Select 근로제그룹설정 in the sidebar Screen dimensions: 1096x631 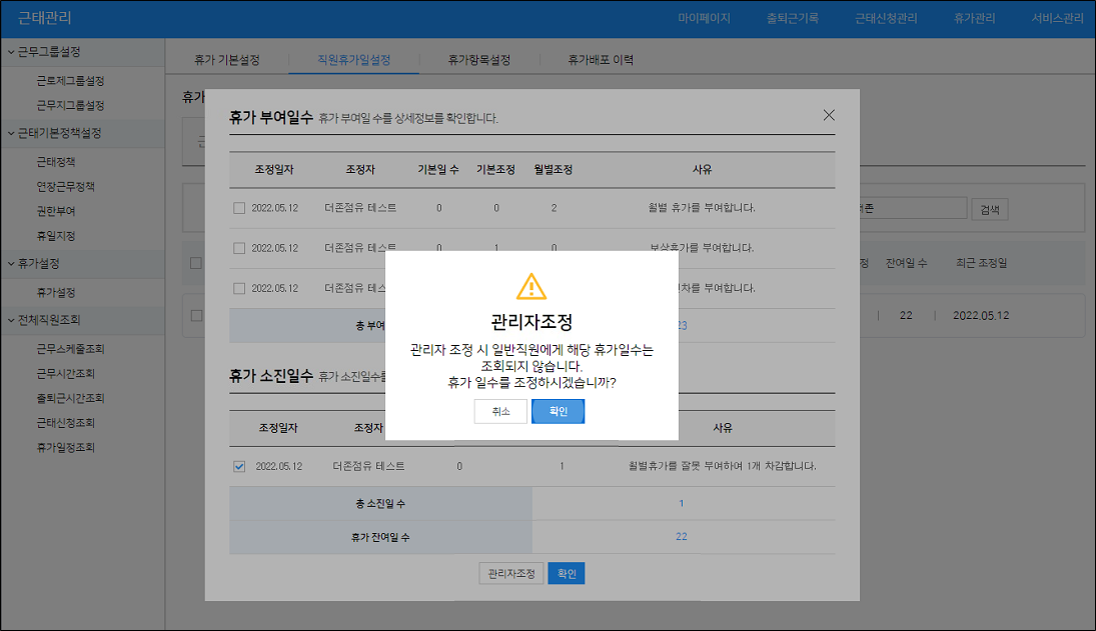click(x=70, y=81)
